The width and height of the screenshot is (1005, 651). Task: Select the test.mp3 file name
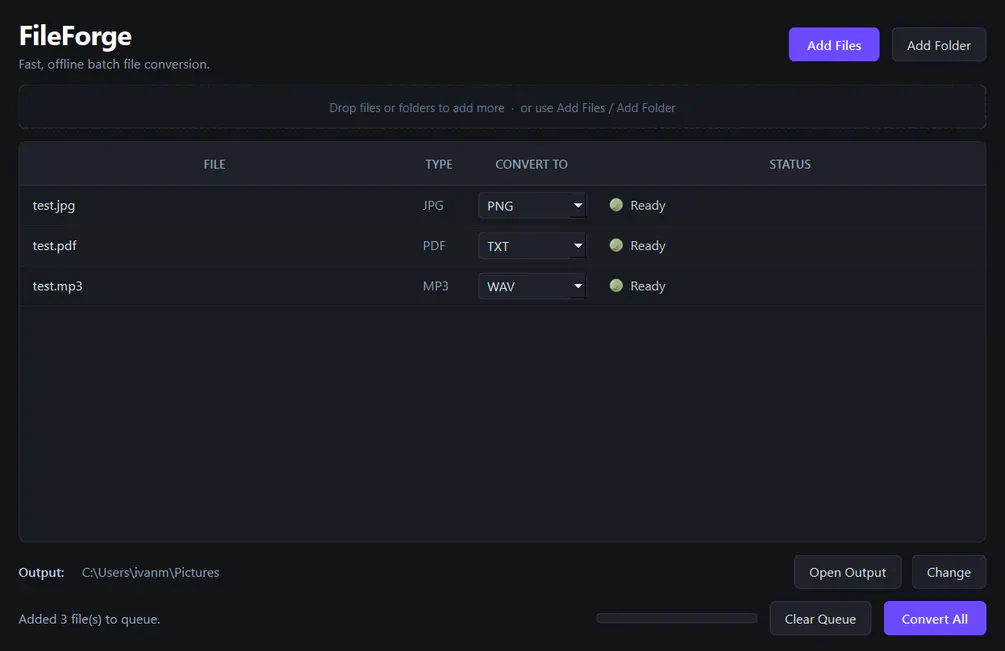(58, 286)
